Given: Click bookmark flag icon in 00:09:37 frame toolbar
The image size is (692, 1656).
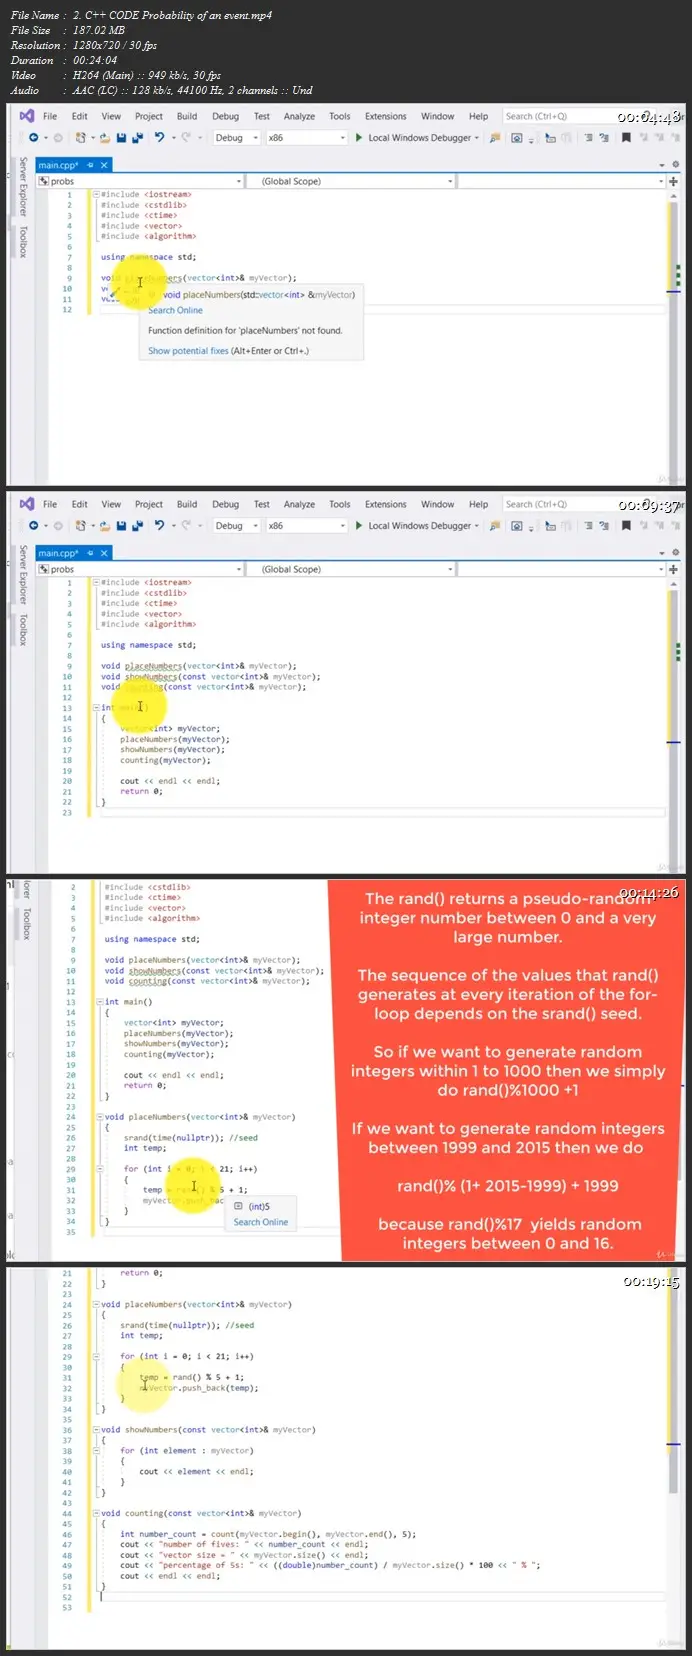Looking at the screenshot, I should tap(626, 526).
